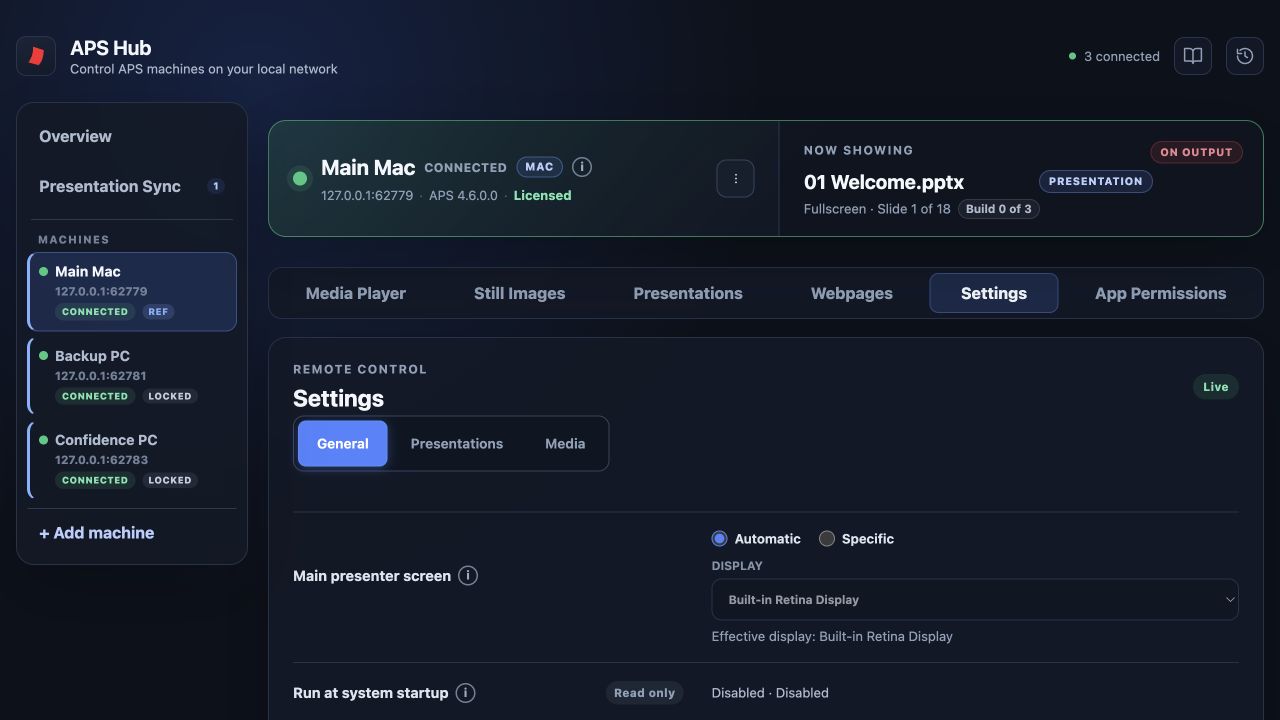Select the Automatic radio option
This screenshot has height=720, width=1280.
tap(756, 538)
